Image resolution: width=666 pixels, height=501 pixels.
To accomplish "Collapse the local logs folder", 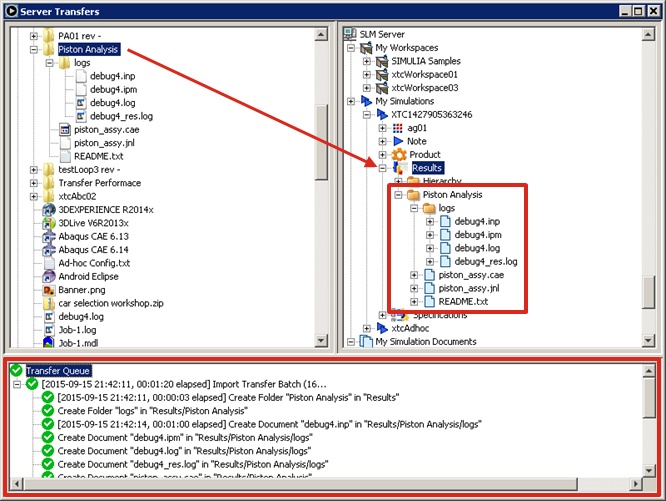I will click(x=49, y=63).
